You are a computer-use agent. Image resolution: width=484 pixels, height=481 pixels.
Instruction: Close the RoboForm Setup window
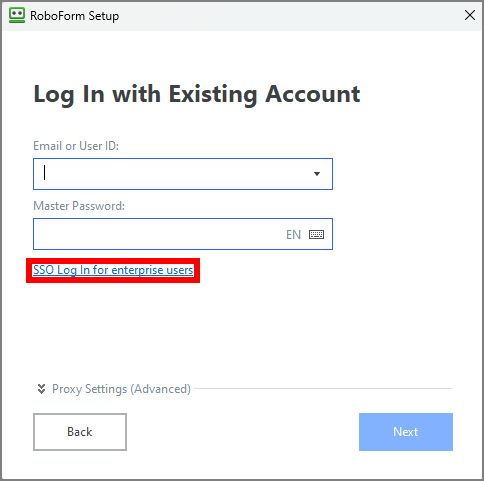click(470, 15)
